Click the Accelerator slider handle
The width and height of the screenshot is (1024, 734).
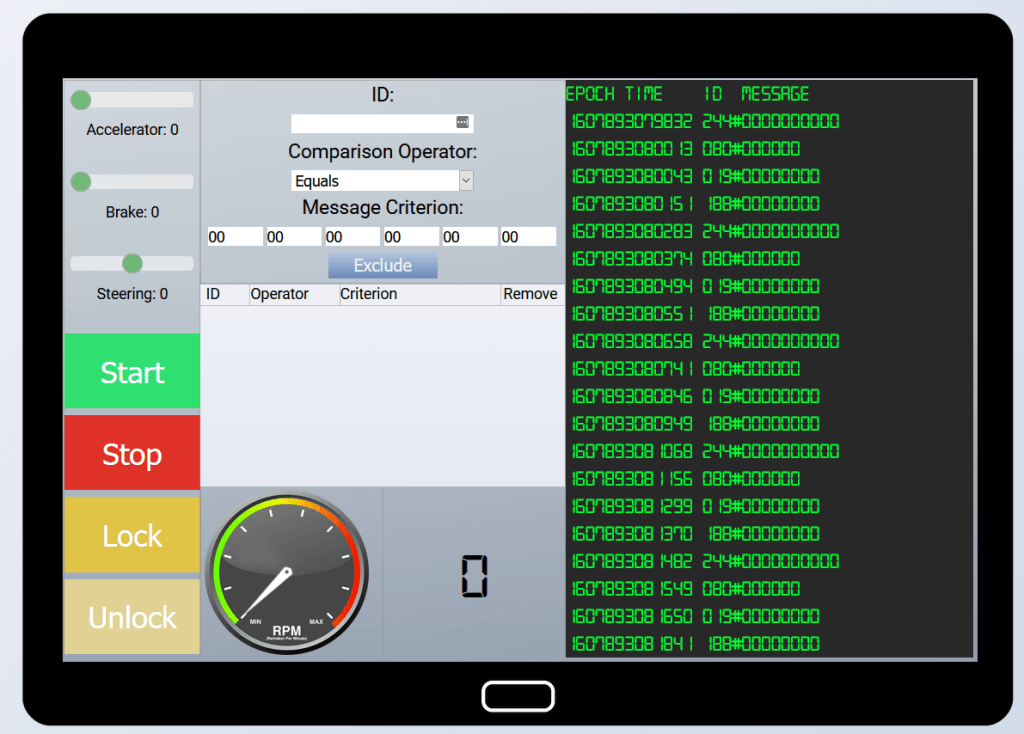[81, 100]
